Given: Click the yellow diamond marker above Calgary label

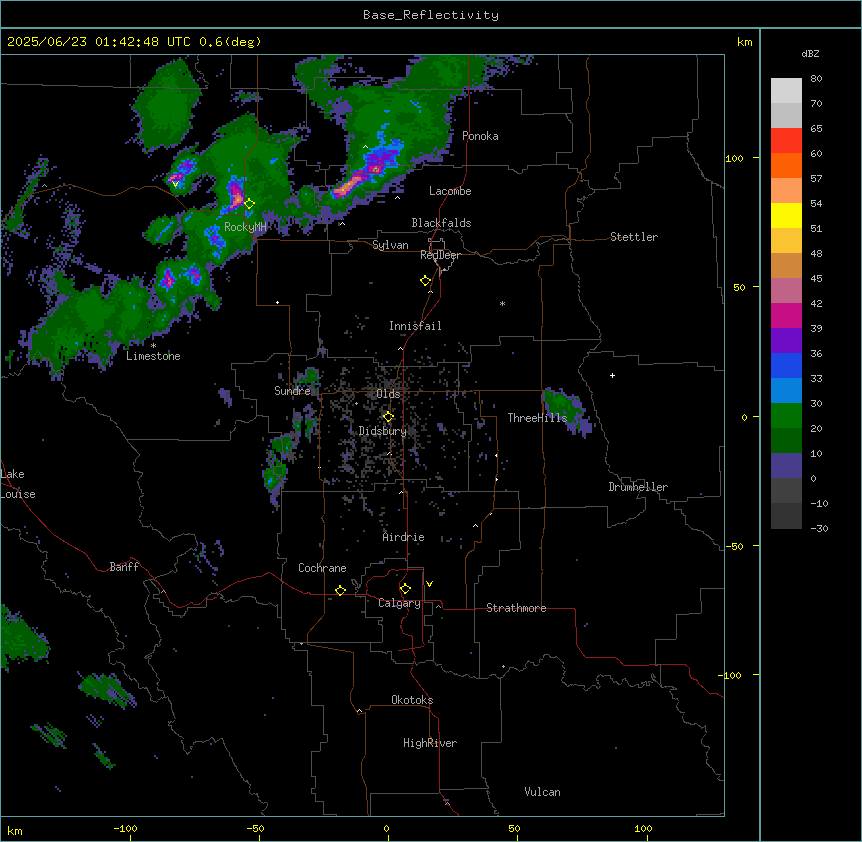Looking at the screenshot, I should (x=405, y=589).
